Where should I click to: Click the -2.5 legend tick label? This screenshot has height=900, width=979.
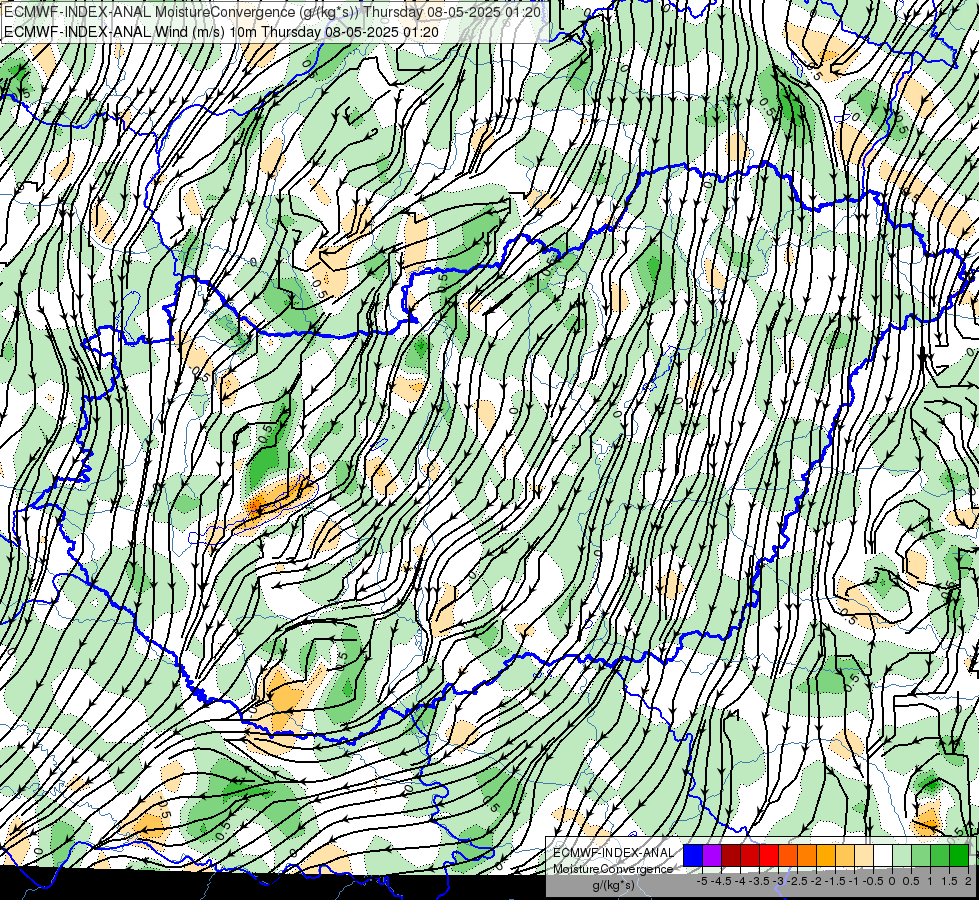(x=797, y=881)
